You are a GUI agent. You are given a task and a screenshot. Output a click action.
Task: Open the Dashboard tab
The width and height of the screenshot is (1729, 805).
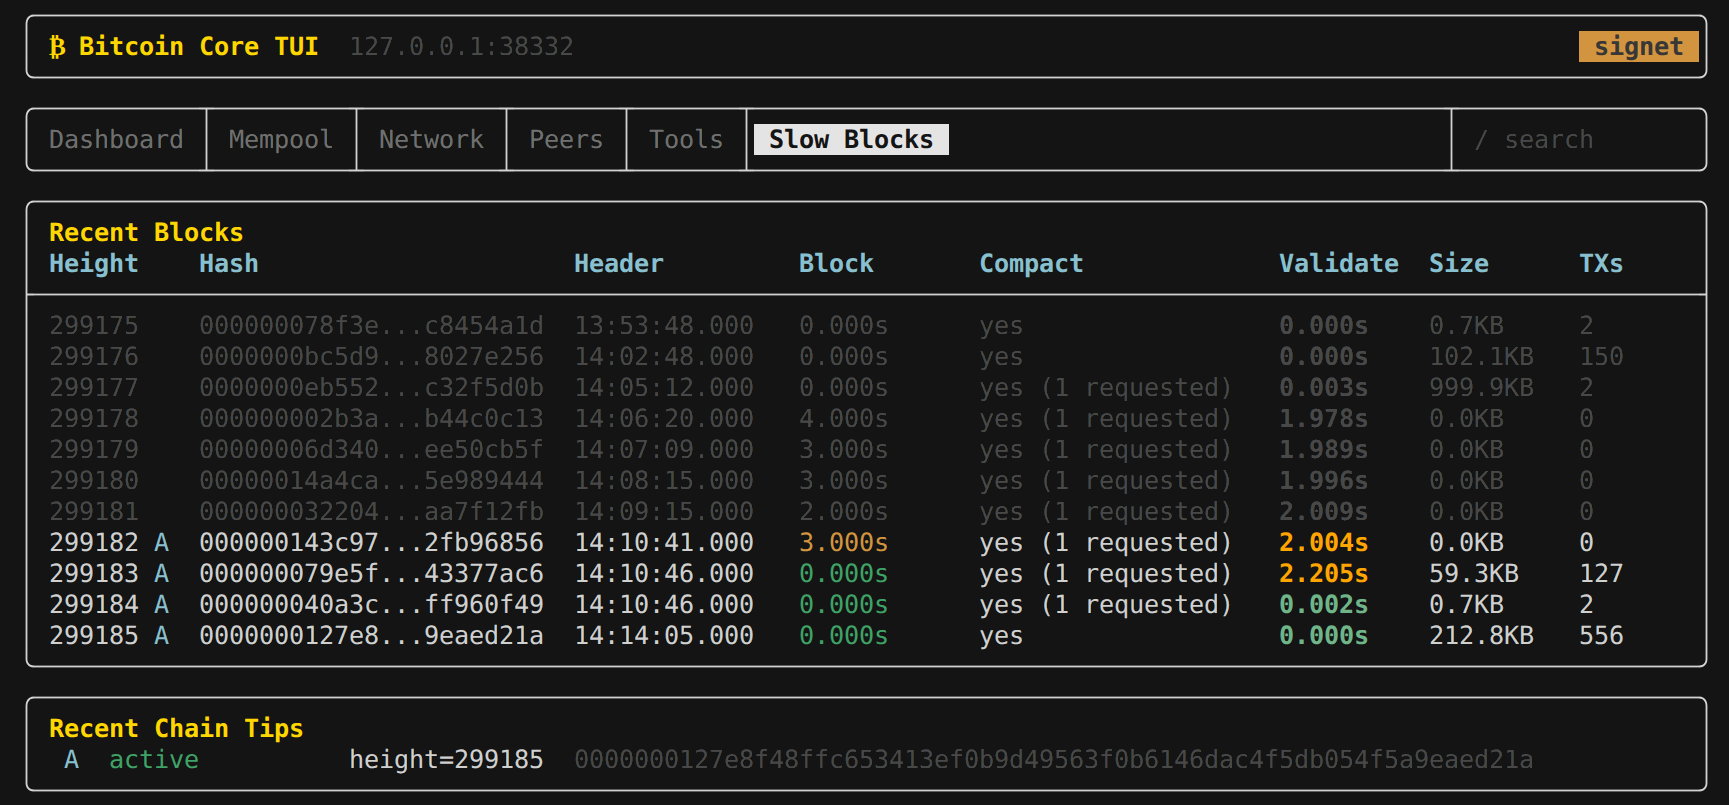point(116,140)
